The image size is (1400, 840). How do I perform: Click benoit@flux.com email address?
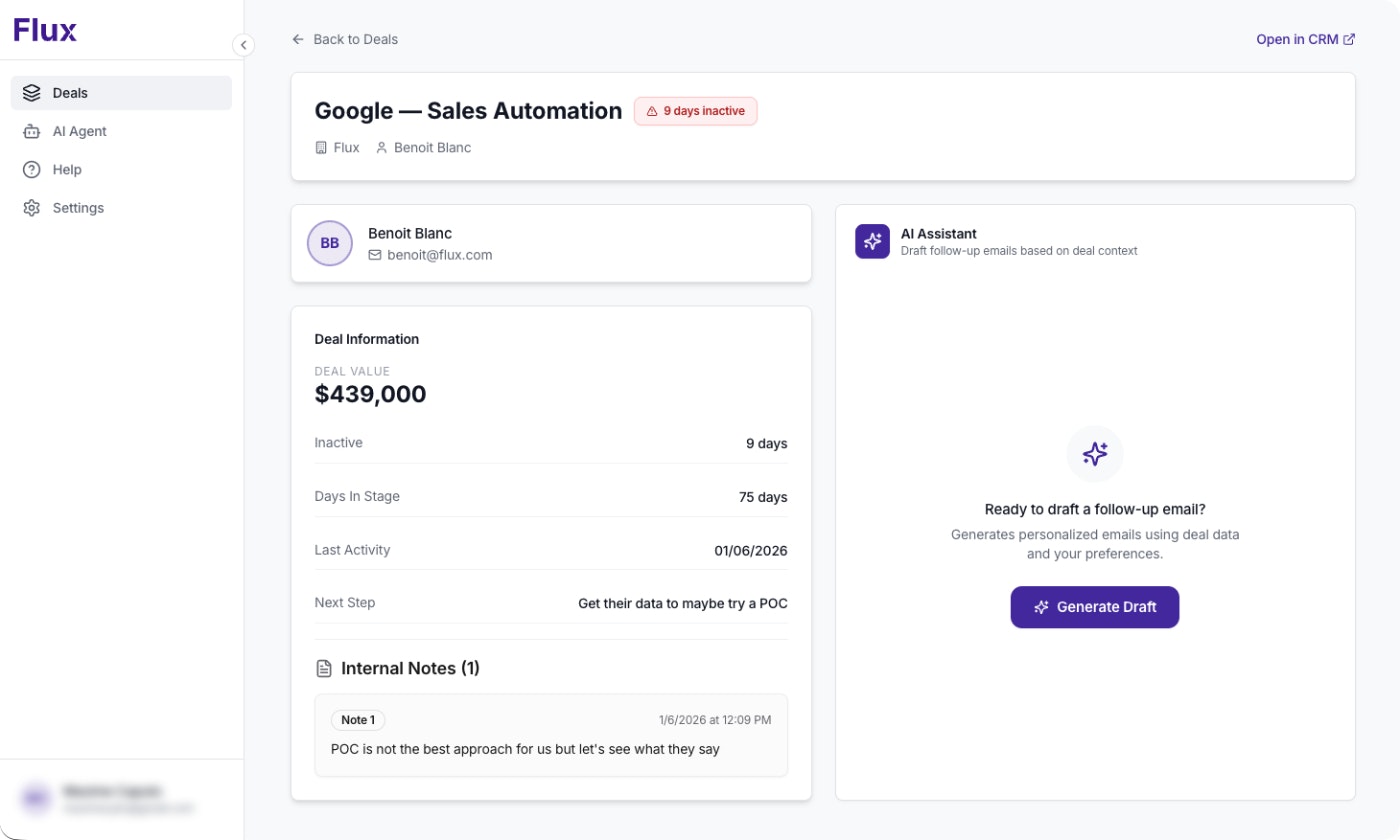(x=440, y=255)
